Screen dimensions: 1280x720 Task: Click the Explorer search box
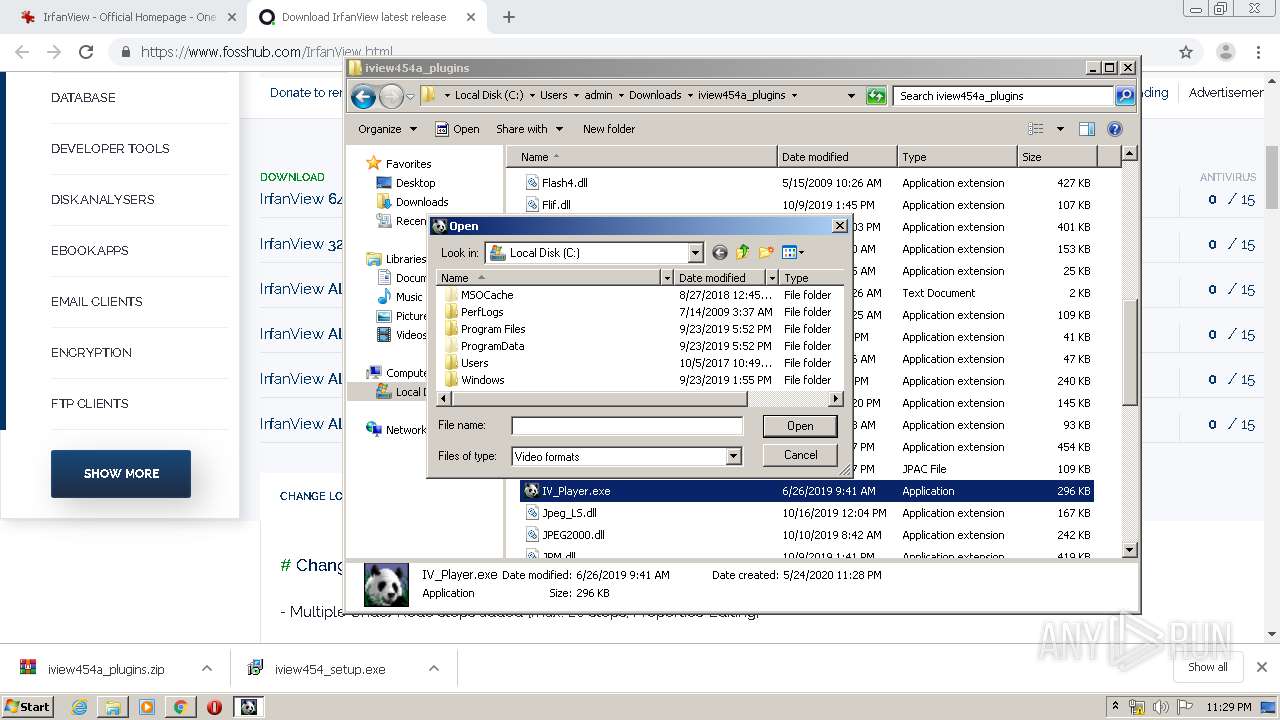coord(1003,96)
